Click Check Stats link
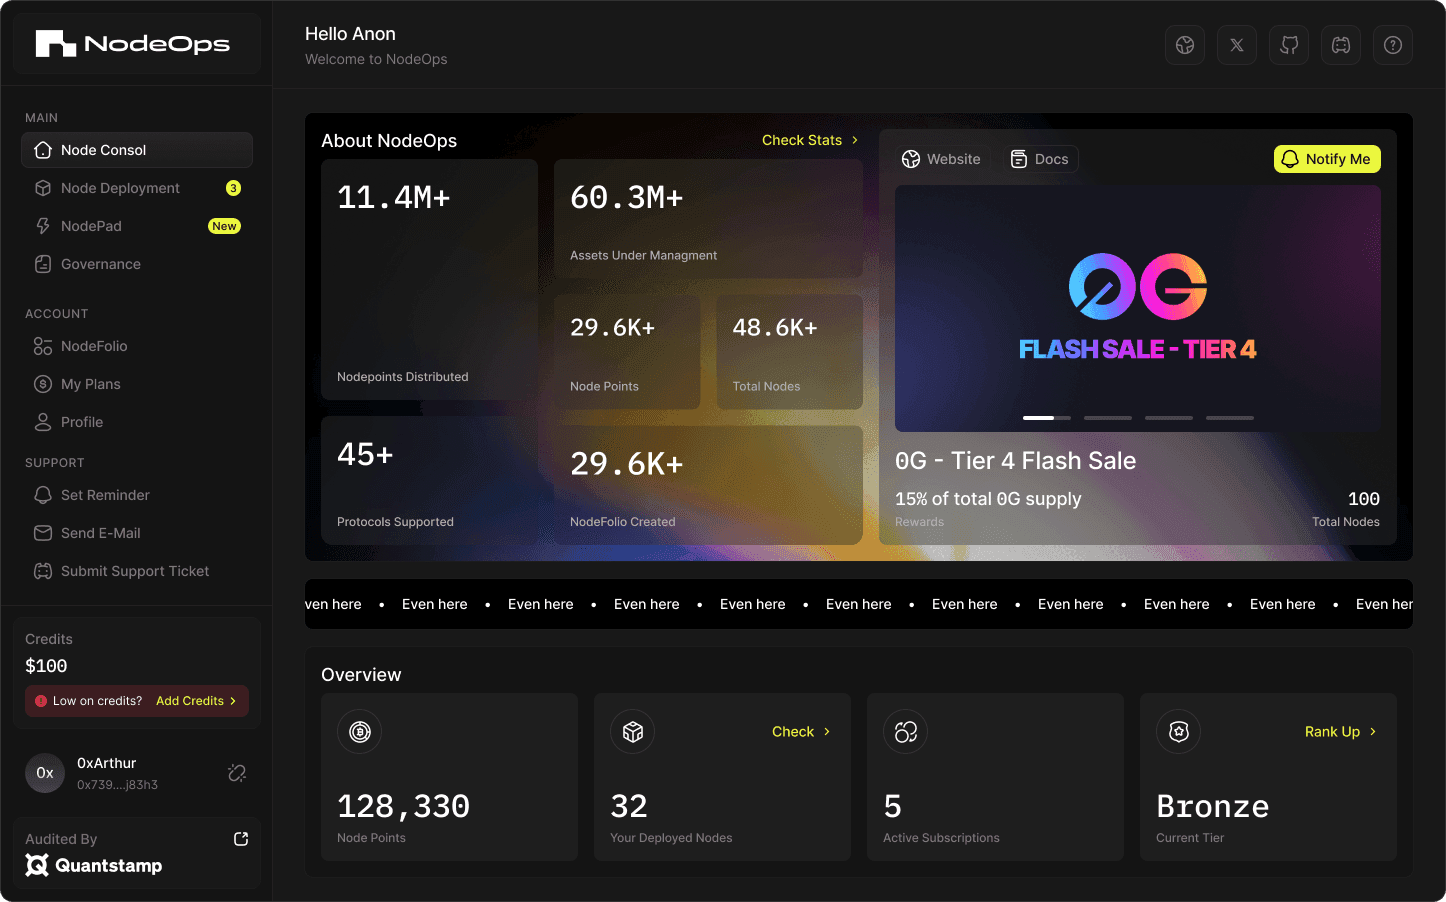 coord(810,140)
